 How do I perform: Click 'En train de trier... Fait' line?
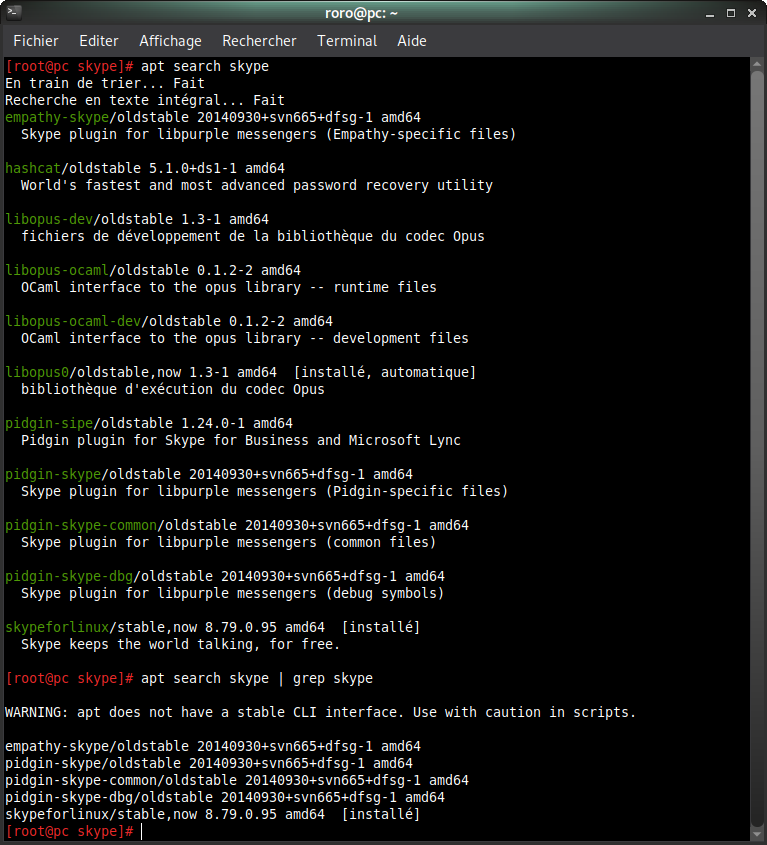105,84
